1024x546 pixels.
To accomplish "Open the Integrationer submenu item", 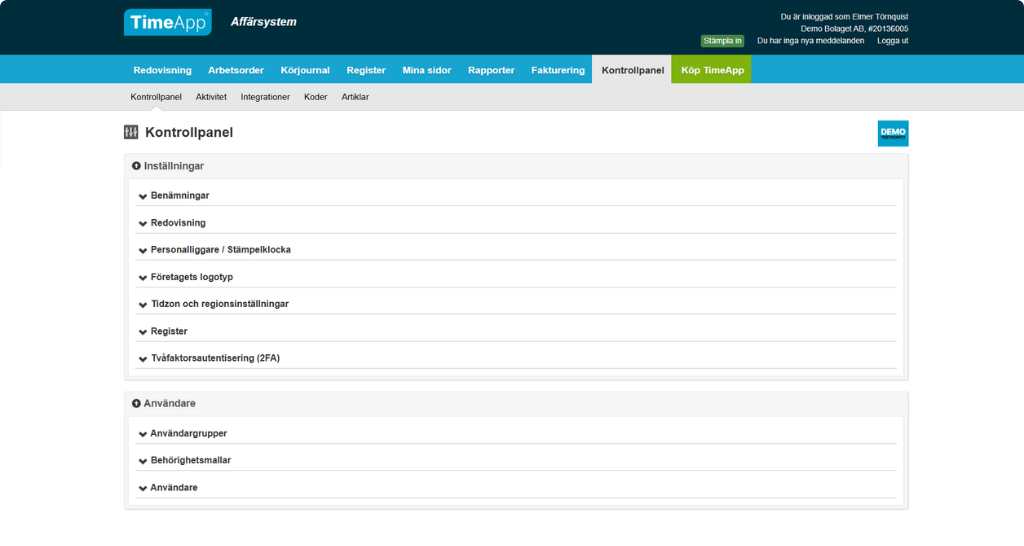I will [265, 97].
